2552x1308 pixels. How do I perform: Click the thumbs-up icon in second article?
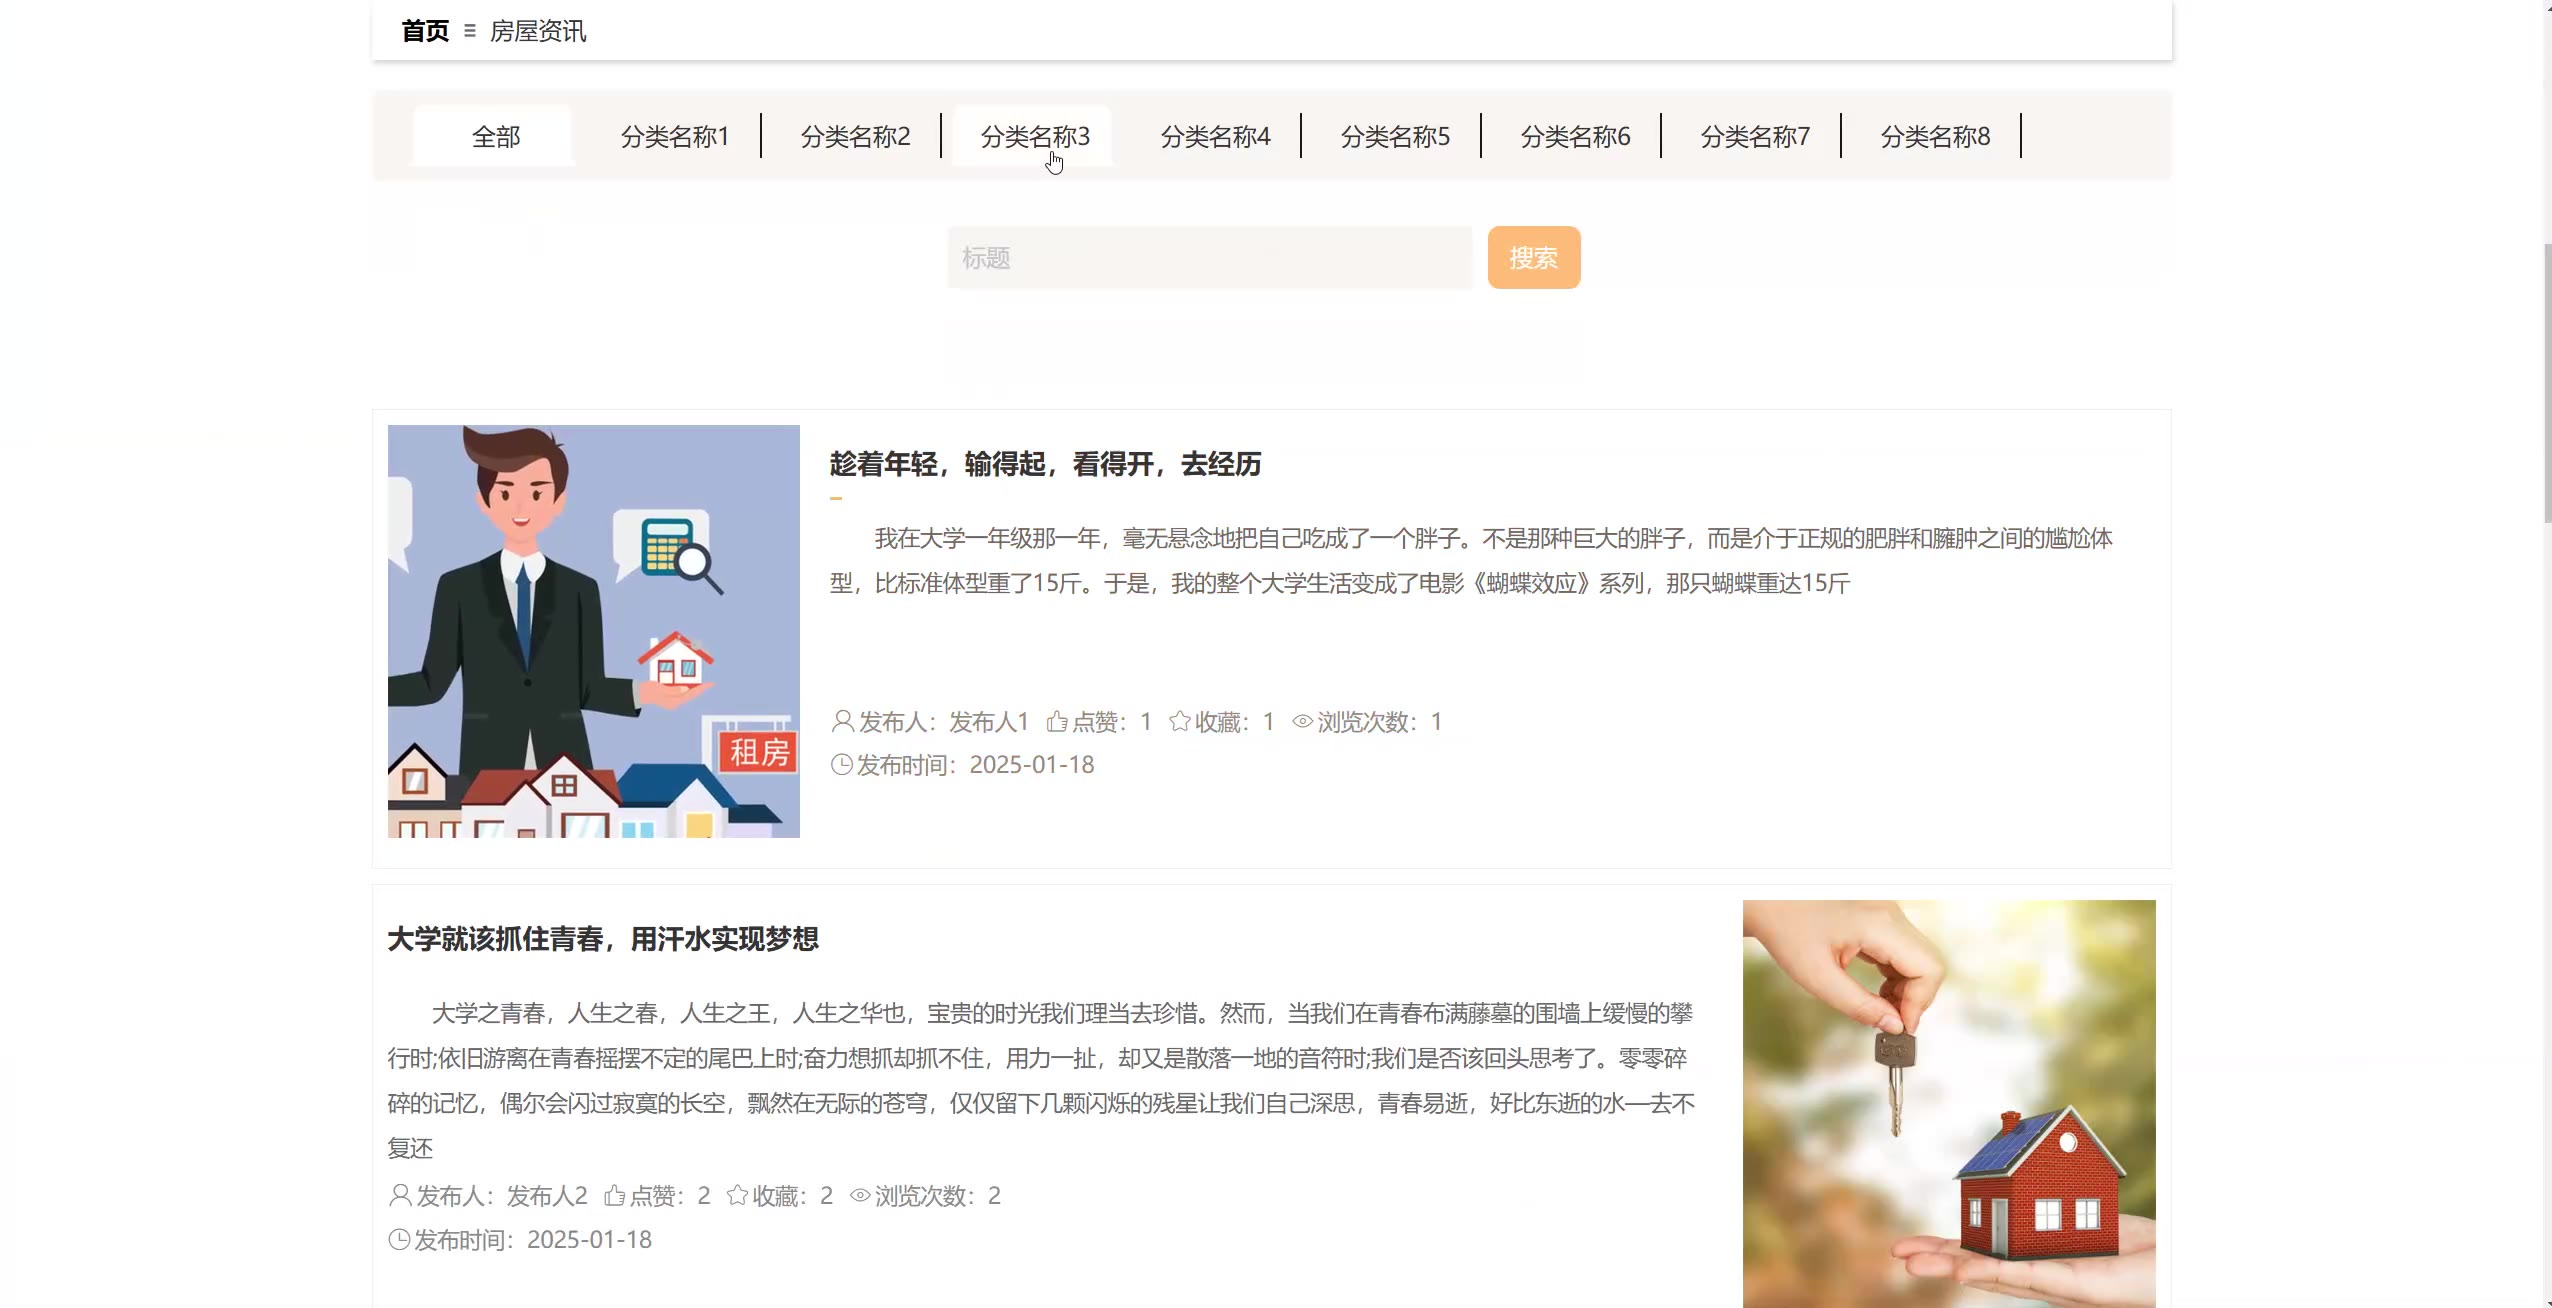coord(615,1195)
